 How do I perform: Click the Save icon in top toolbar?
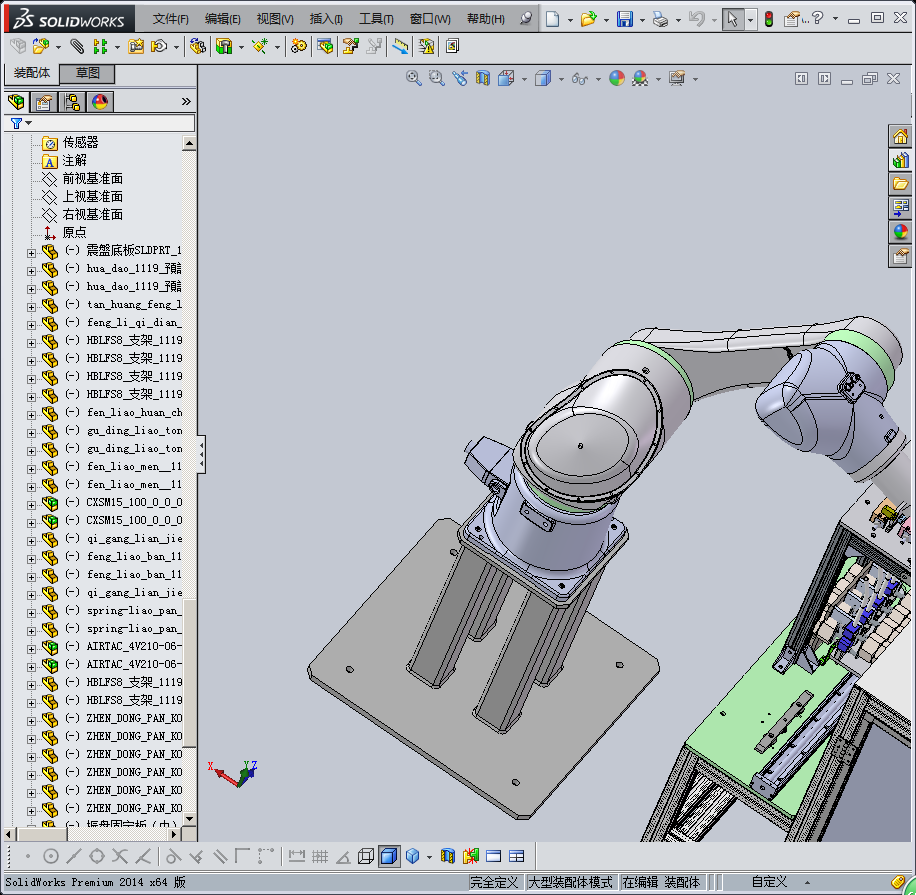point(624,19)
